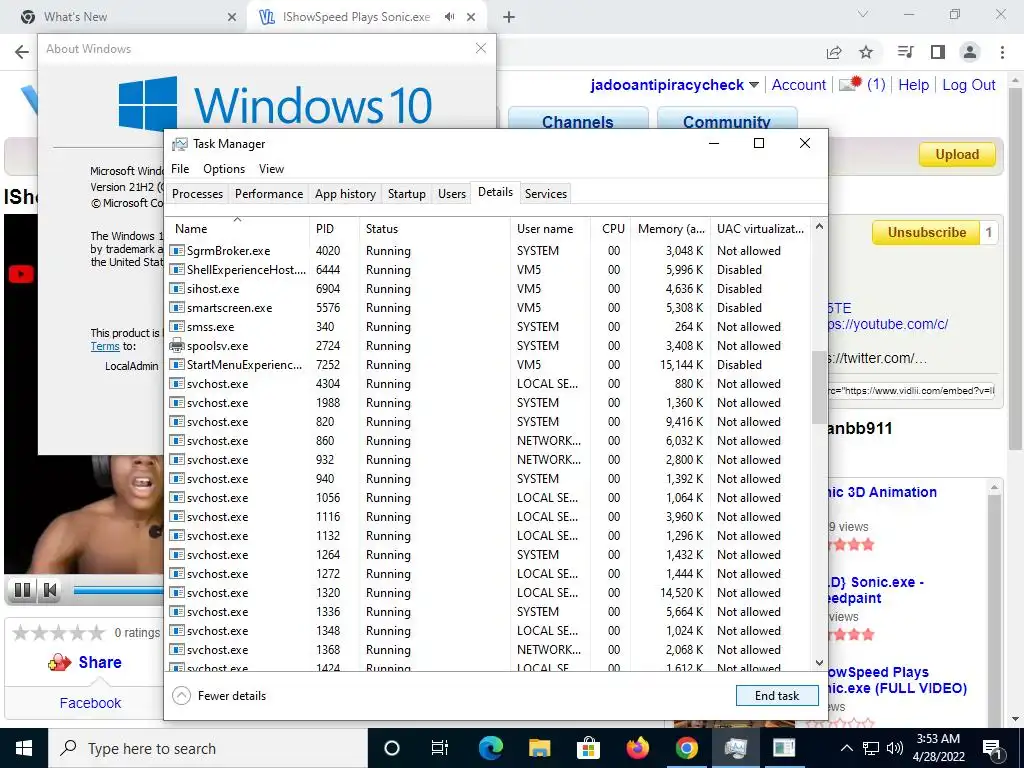The width and height of the screenshot is (1024, 768).
Task: Open Chrome profile avatar
Action: point(970,52)
